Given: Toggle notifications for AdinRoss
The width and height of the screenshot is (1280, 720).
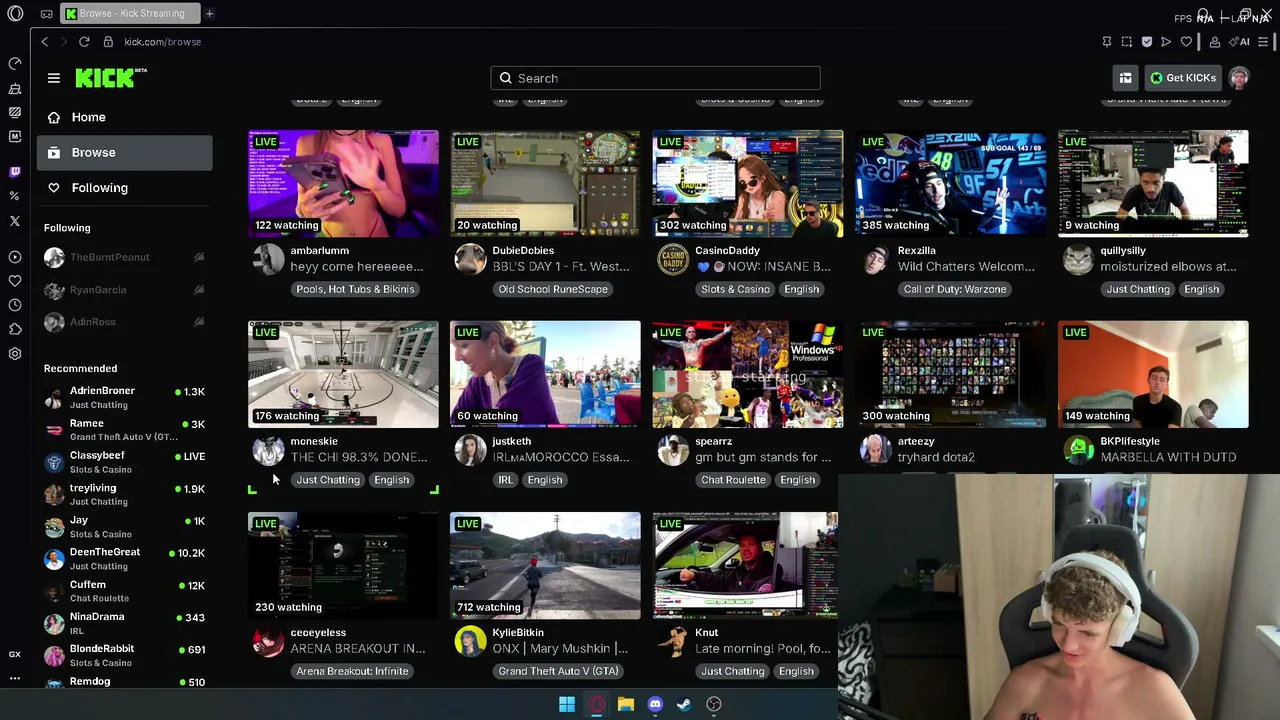Looking at the screenshot, I should (x=199, y=322).
